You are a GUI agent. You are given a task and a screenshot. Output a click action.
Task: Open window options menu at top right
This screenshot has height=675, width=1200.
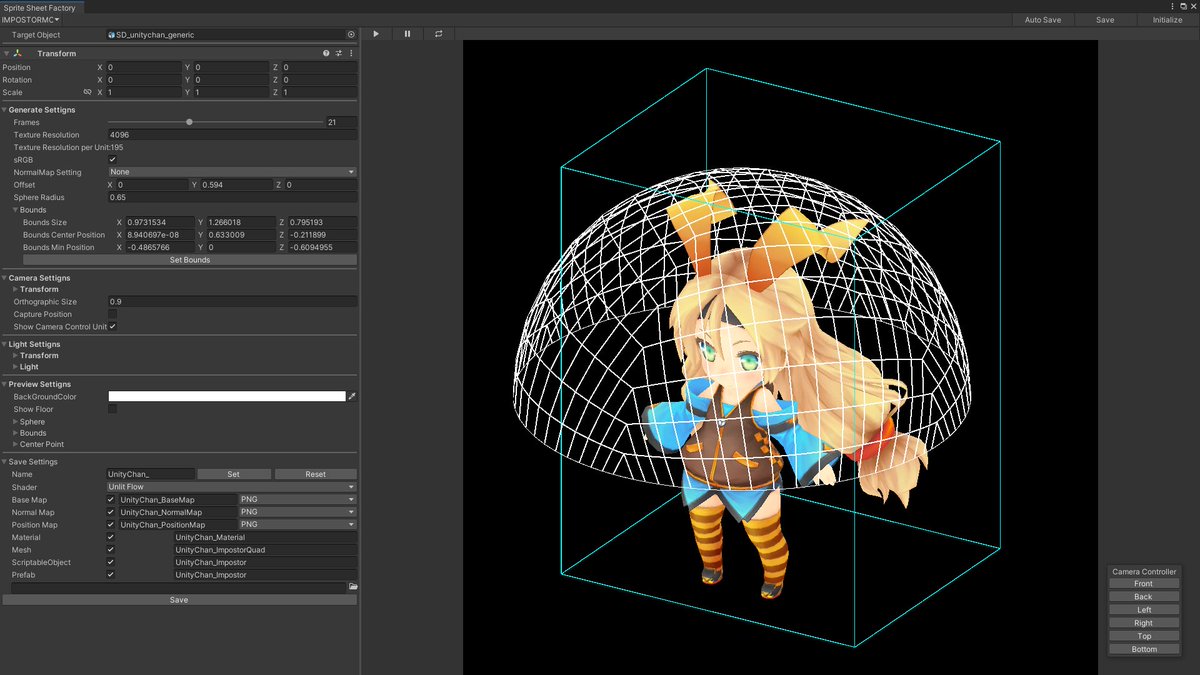1174,7
